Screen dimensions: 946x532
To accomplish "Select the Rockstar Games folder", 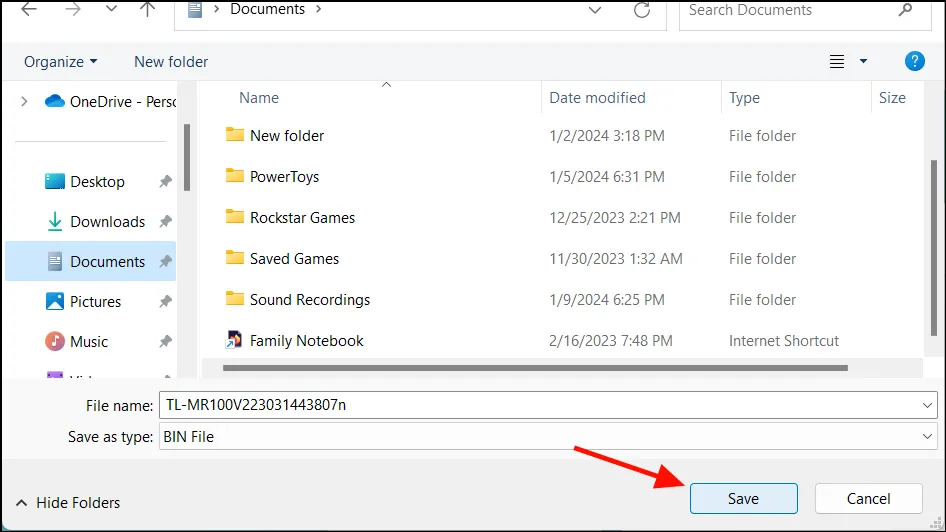I will point(302,218).
